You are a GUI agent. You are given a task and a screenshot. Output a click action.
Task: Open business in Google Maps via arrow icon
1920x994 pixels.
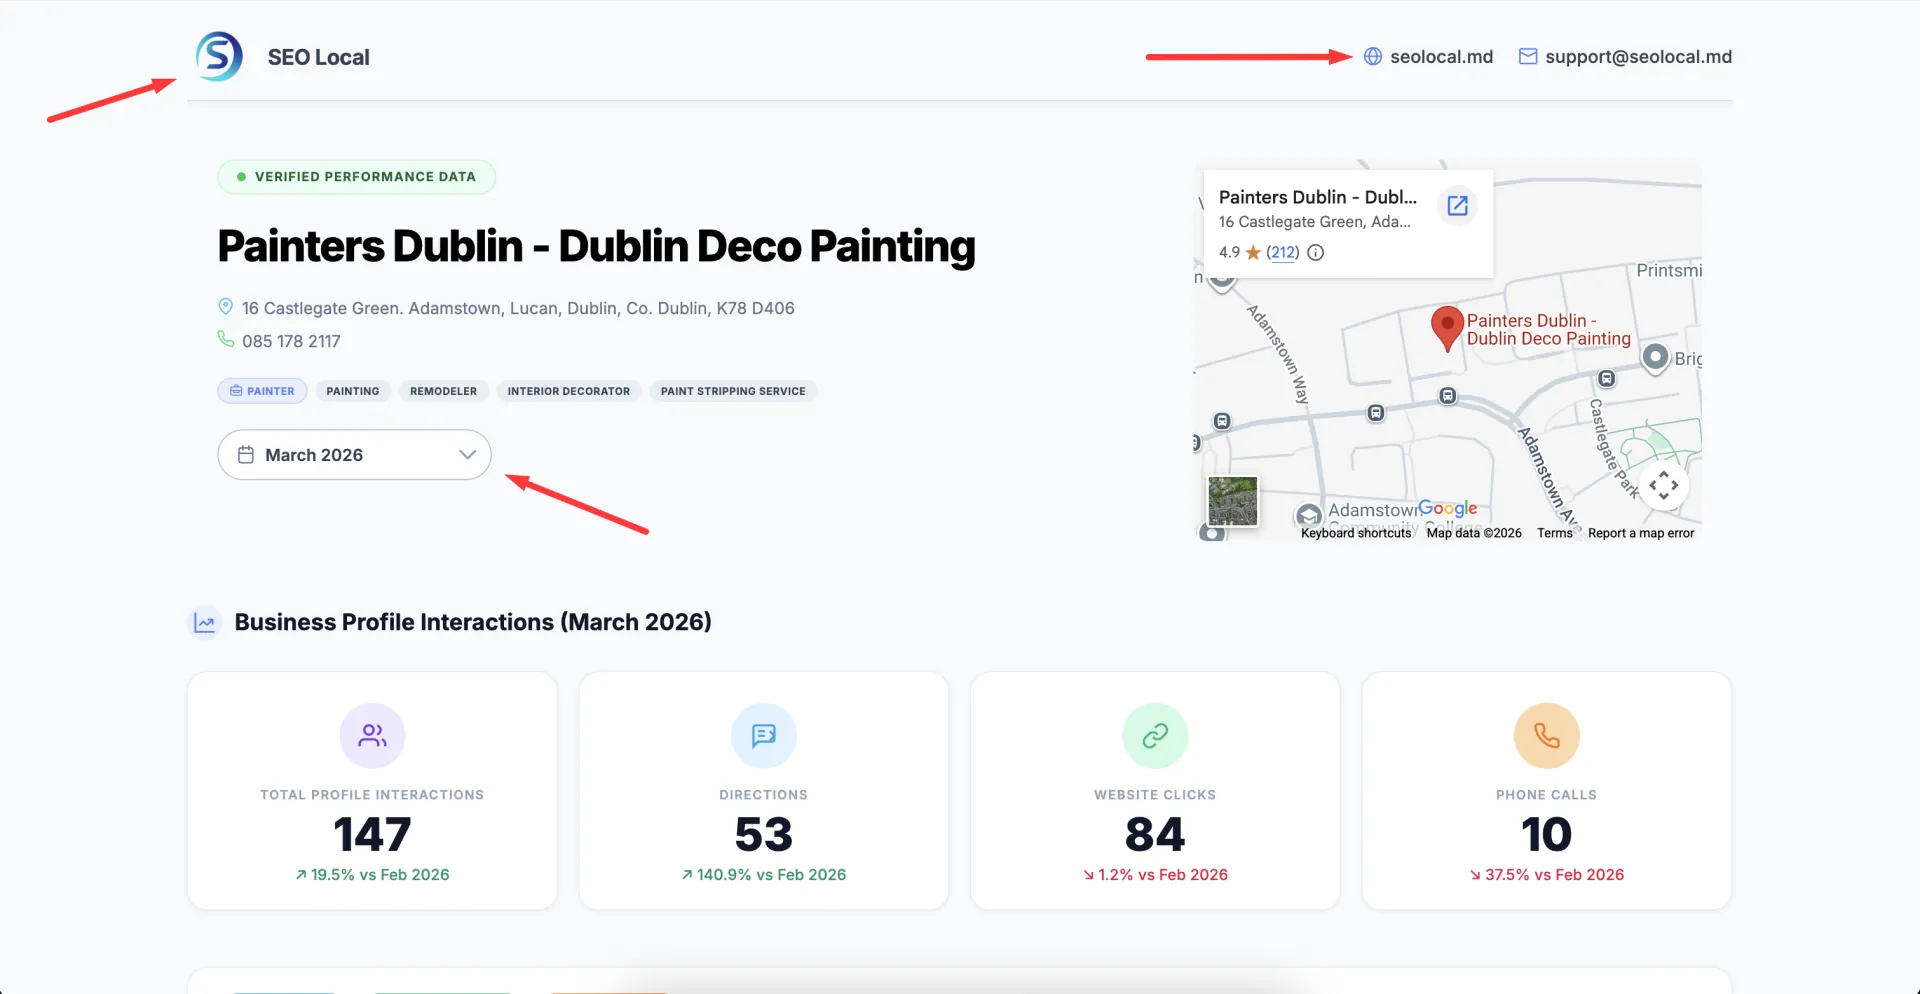[1458, 205]
